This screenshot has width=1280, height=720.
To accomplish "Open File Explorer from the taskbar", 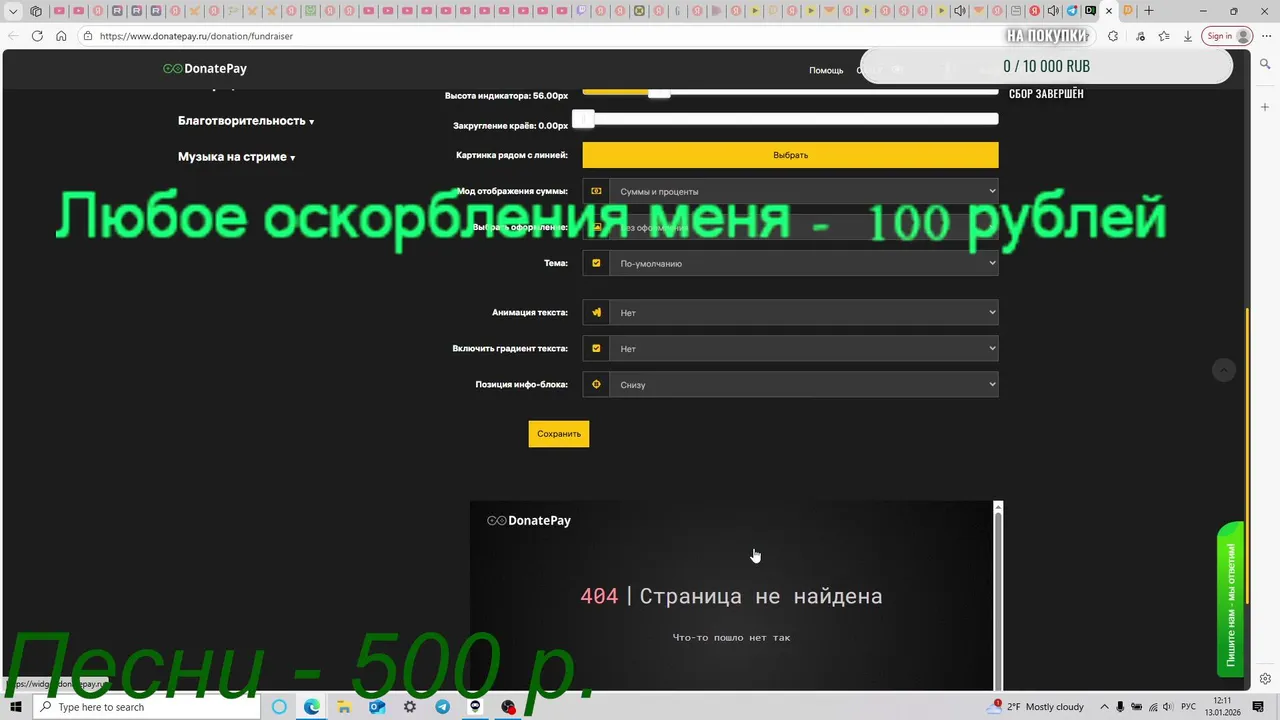I will [344, 707].
